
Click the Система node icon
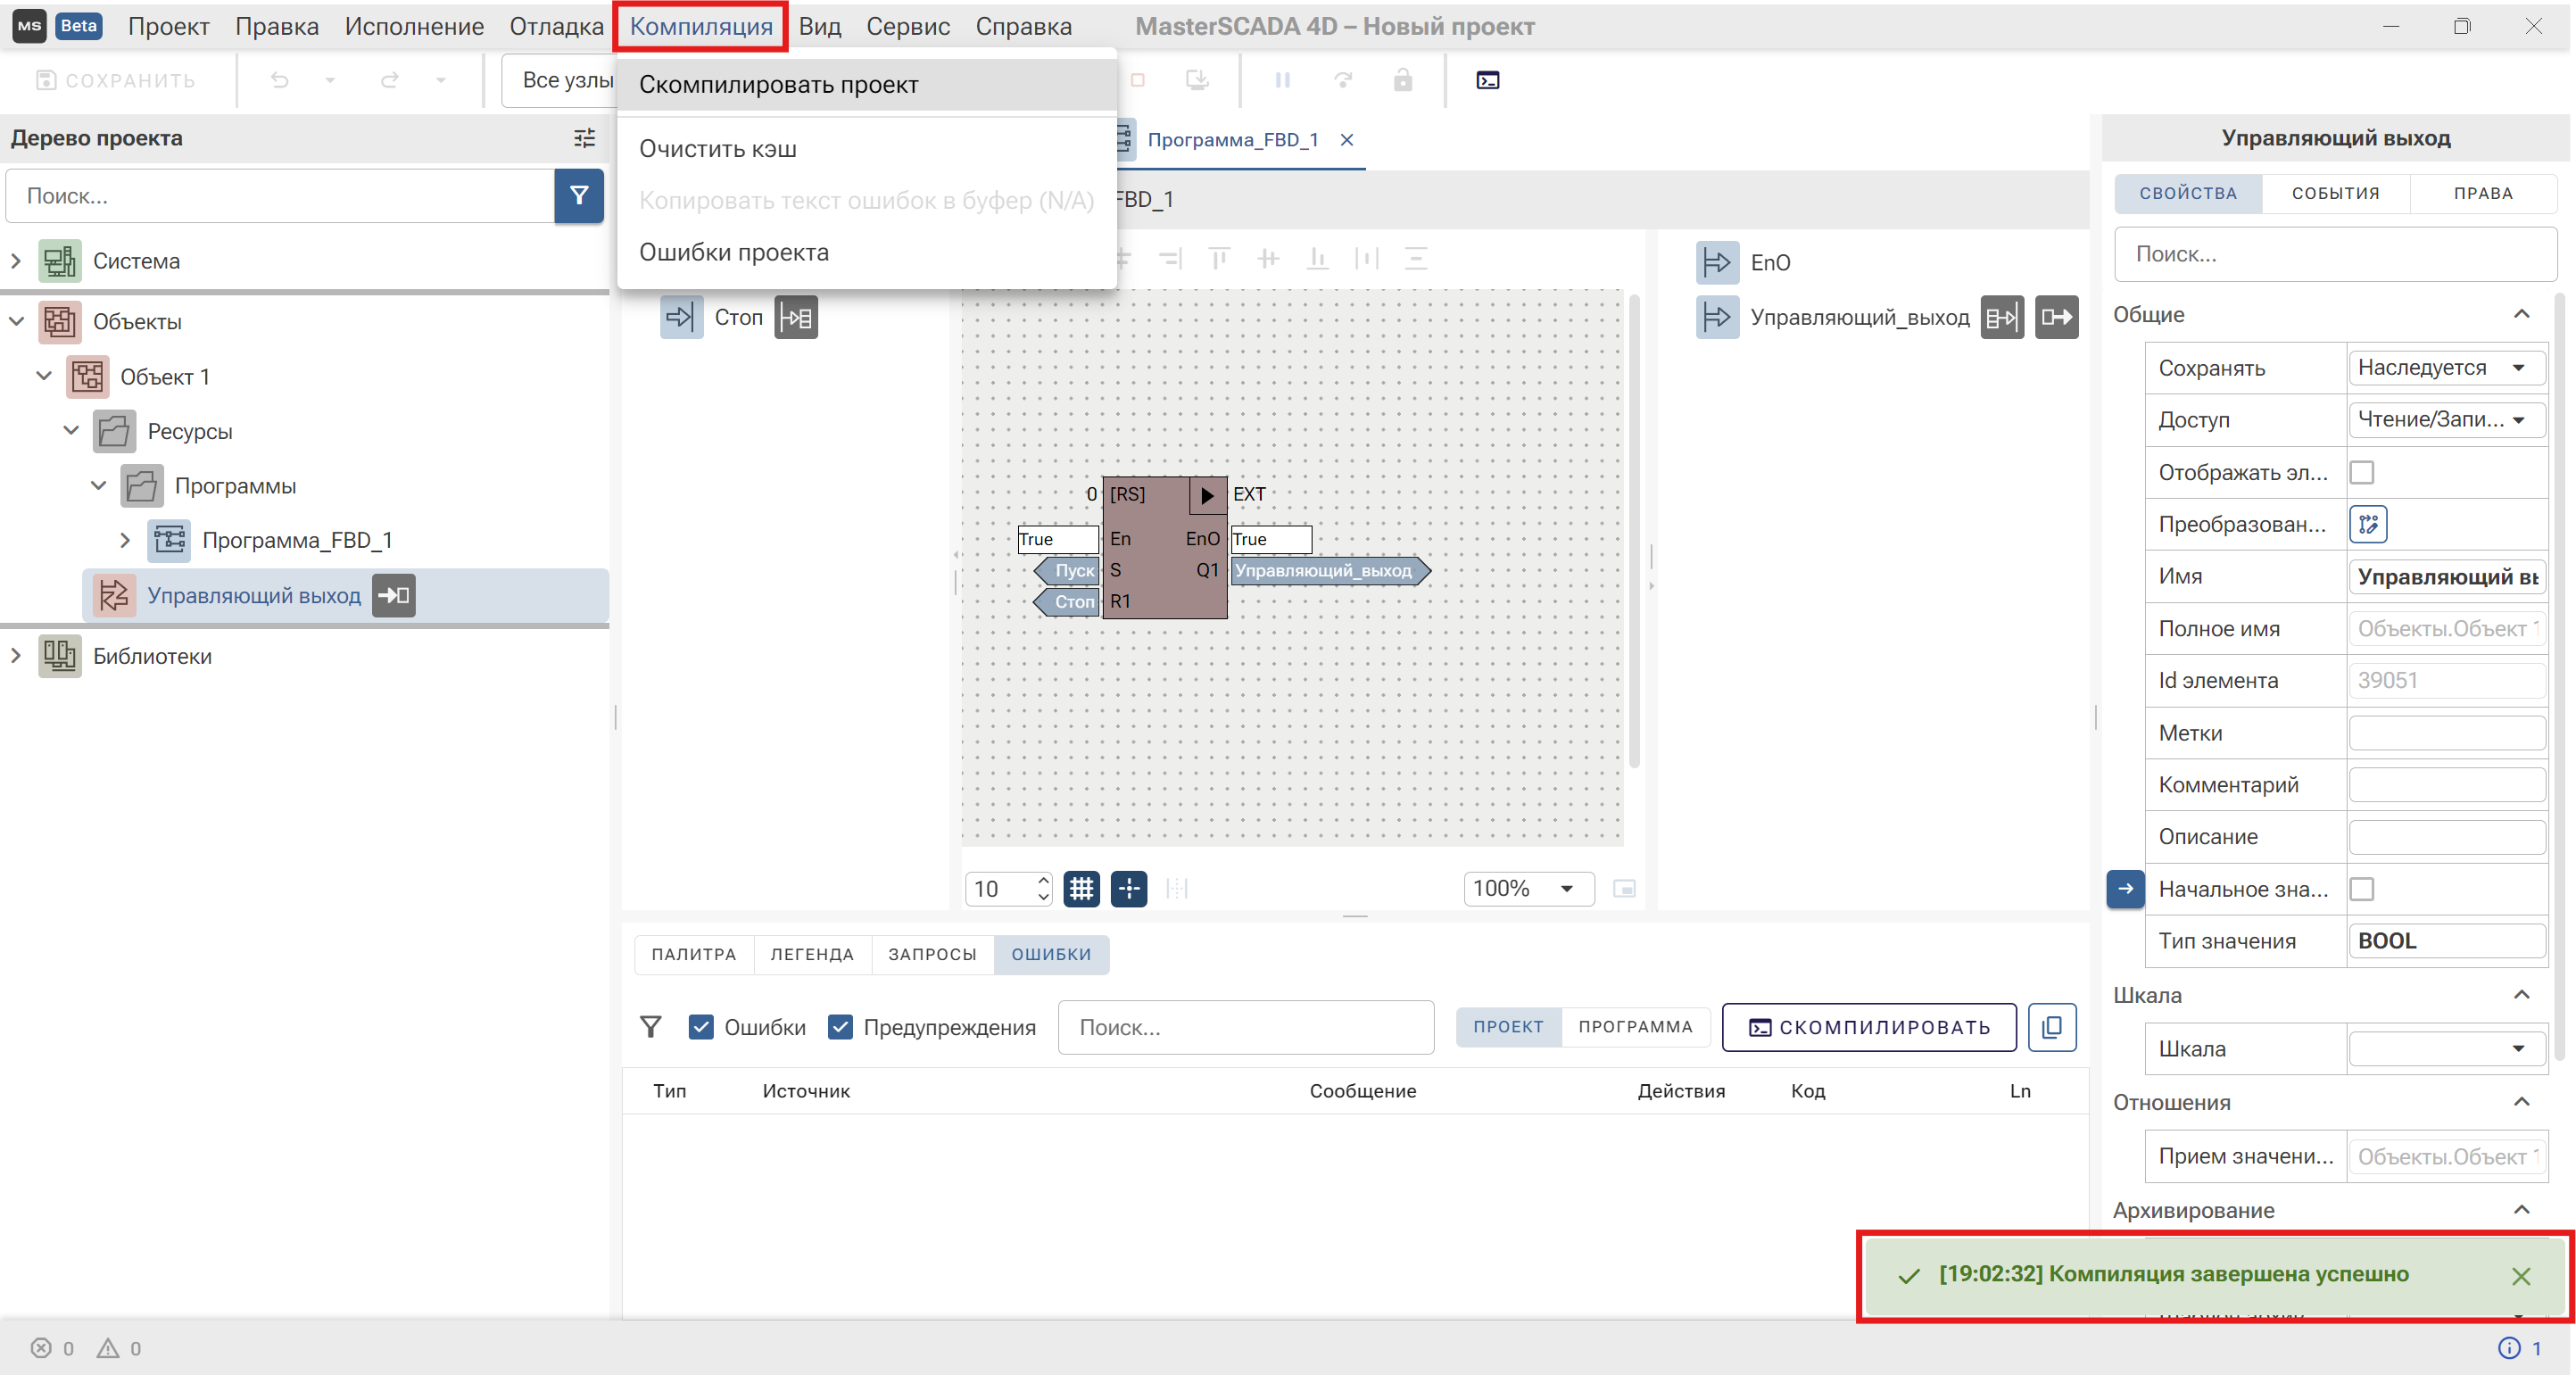coord(60,261)
